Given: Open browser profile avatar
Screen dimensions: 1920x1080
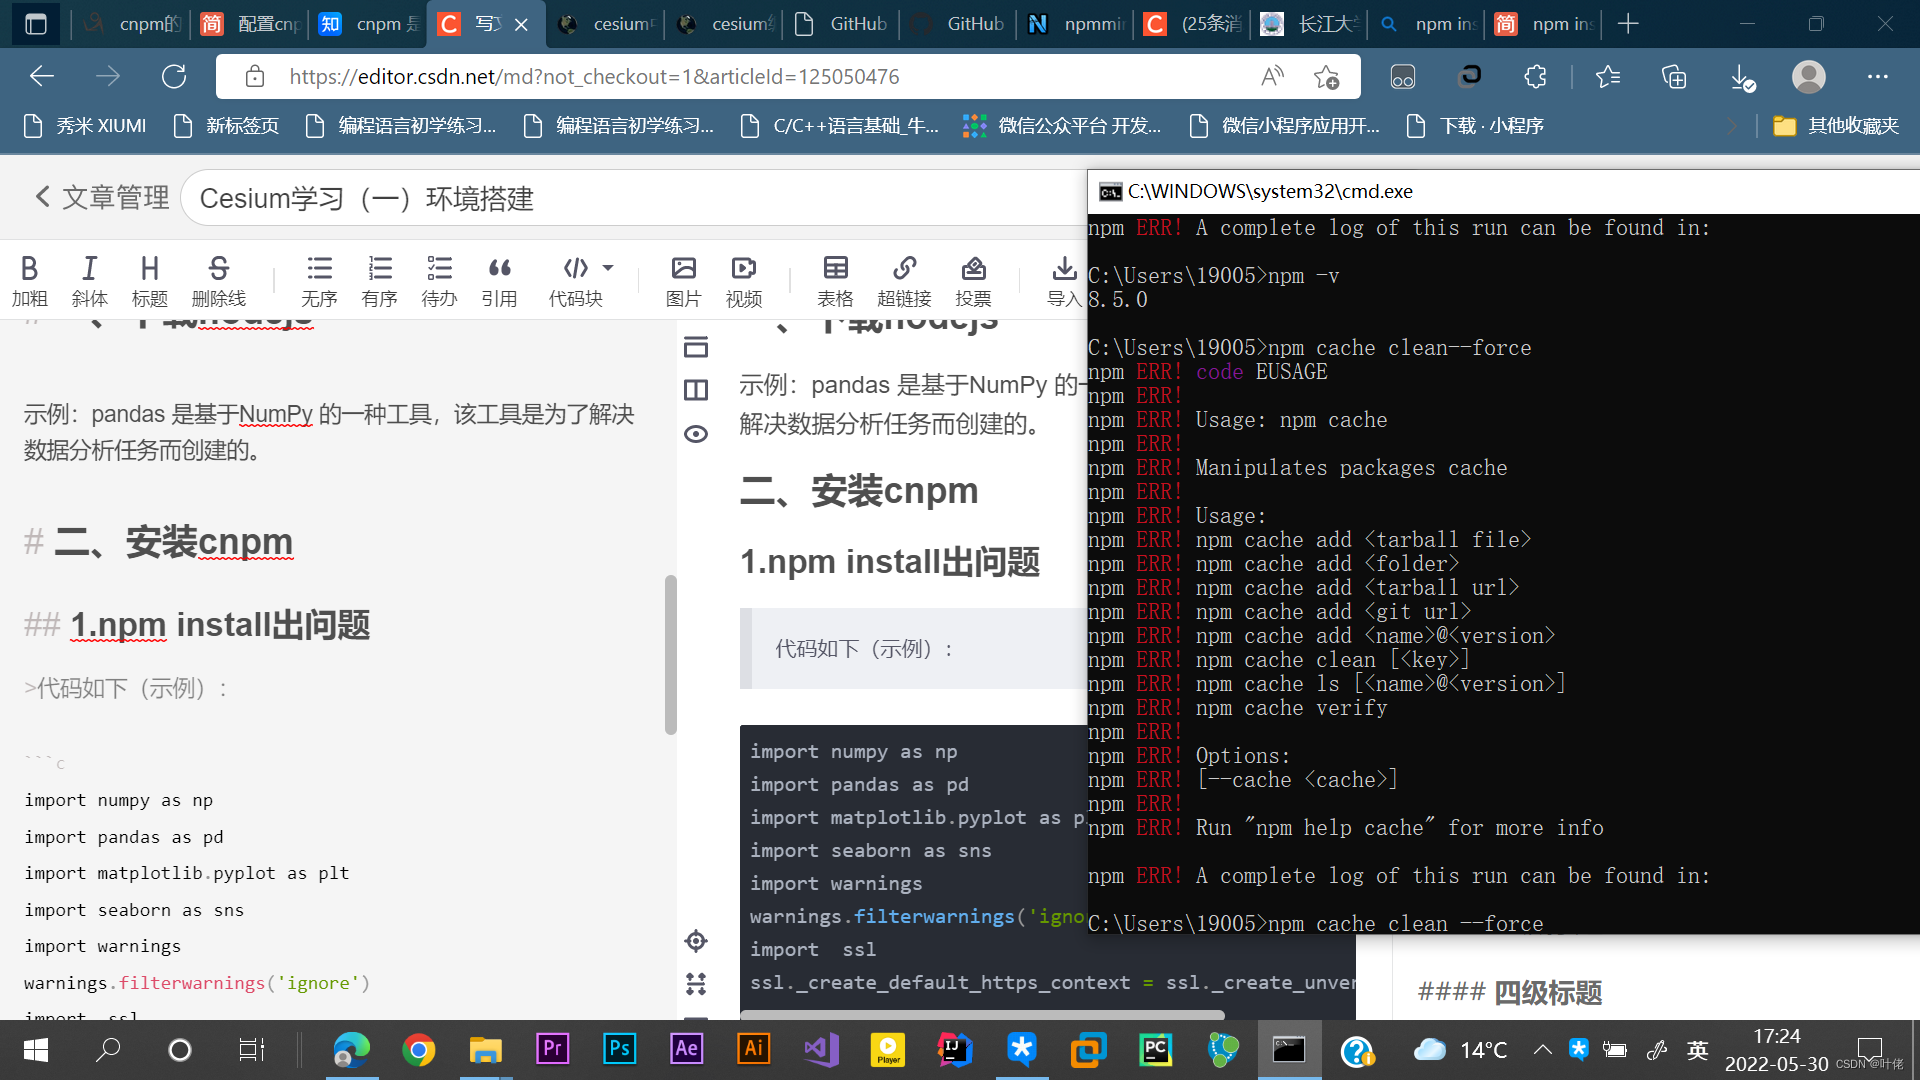Looking at the screenshot, I should pos(1809,76).
